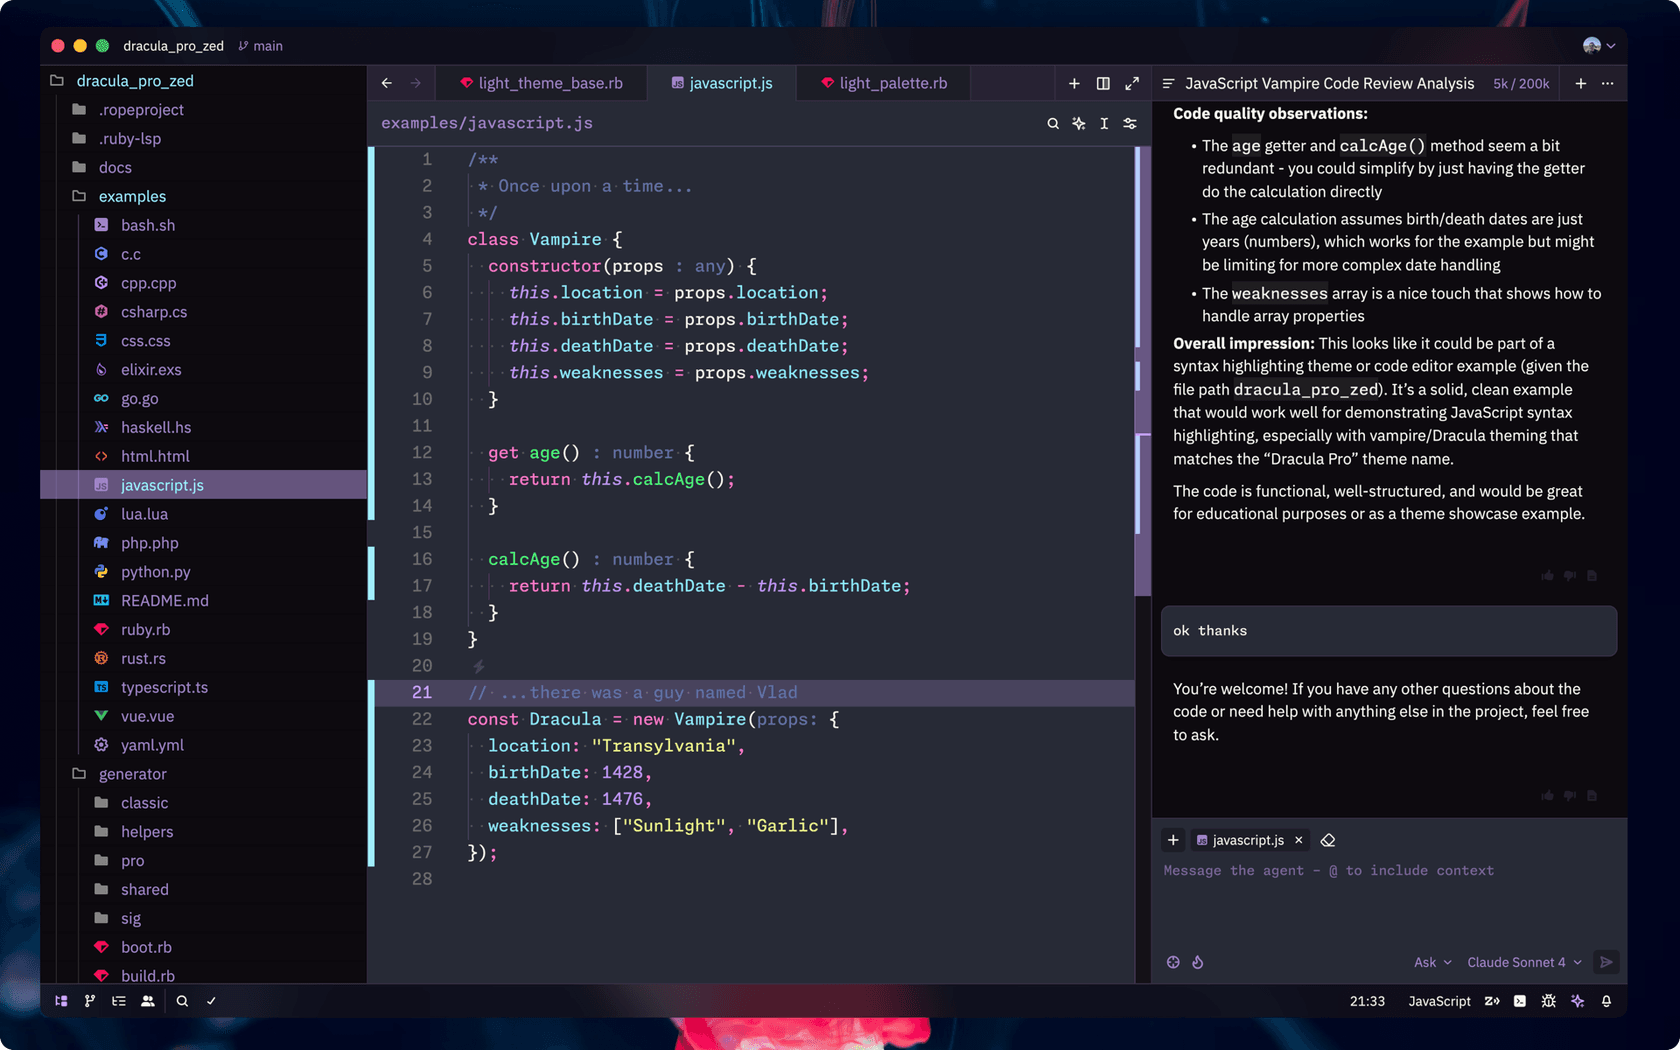Image resolution: width=1680 pixels, height=1050 pixels.
Task: Click the JavaScript language selector
Action: tap(1439, 1001)
